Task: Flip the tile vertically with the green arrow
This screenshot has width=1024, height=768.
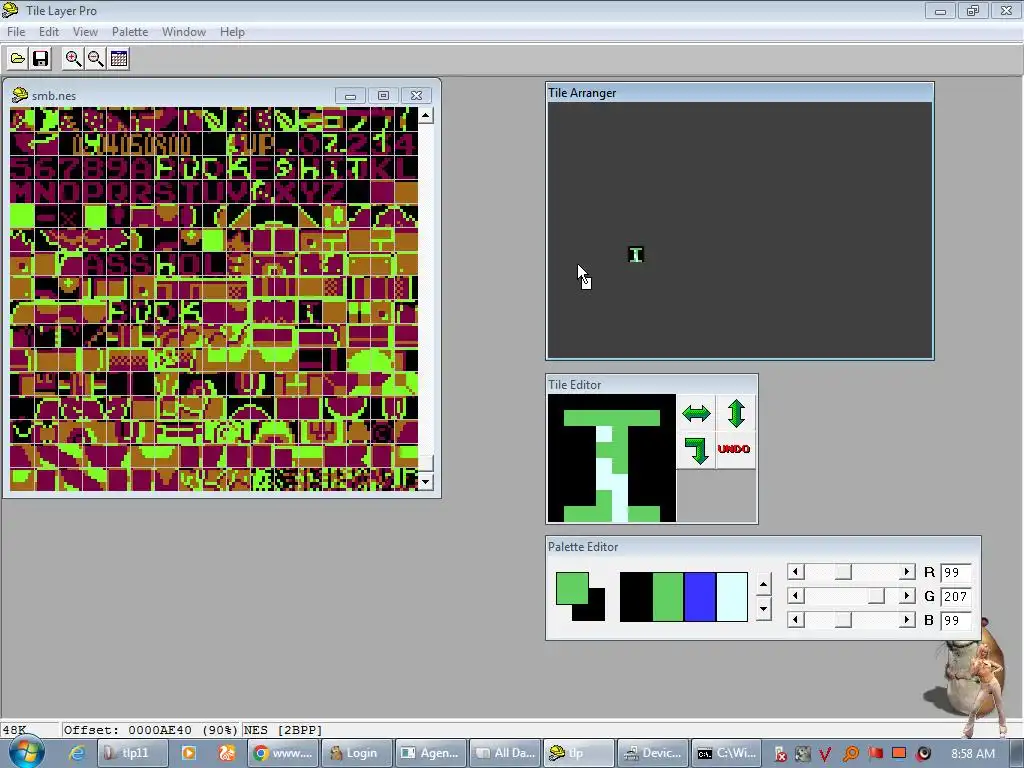Action: point(736,413)
